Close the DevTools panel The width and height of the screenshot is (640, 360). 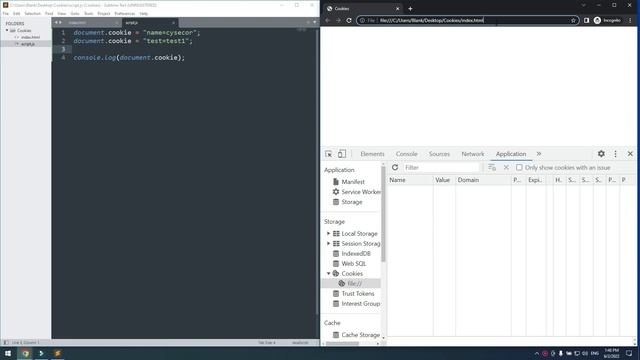630,154
